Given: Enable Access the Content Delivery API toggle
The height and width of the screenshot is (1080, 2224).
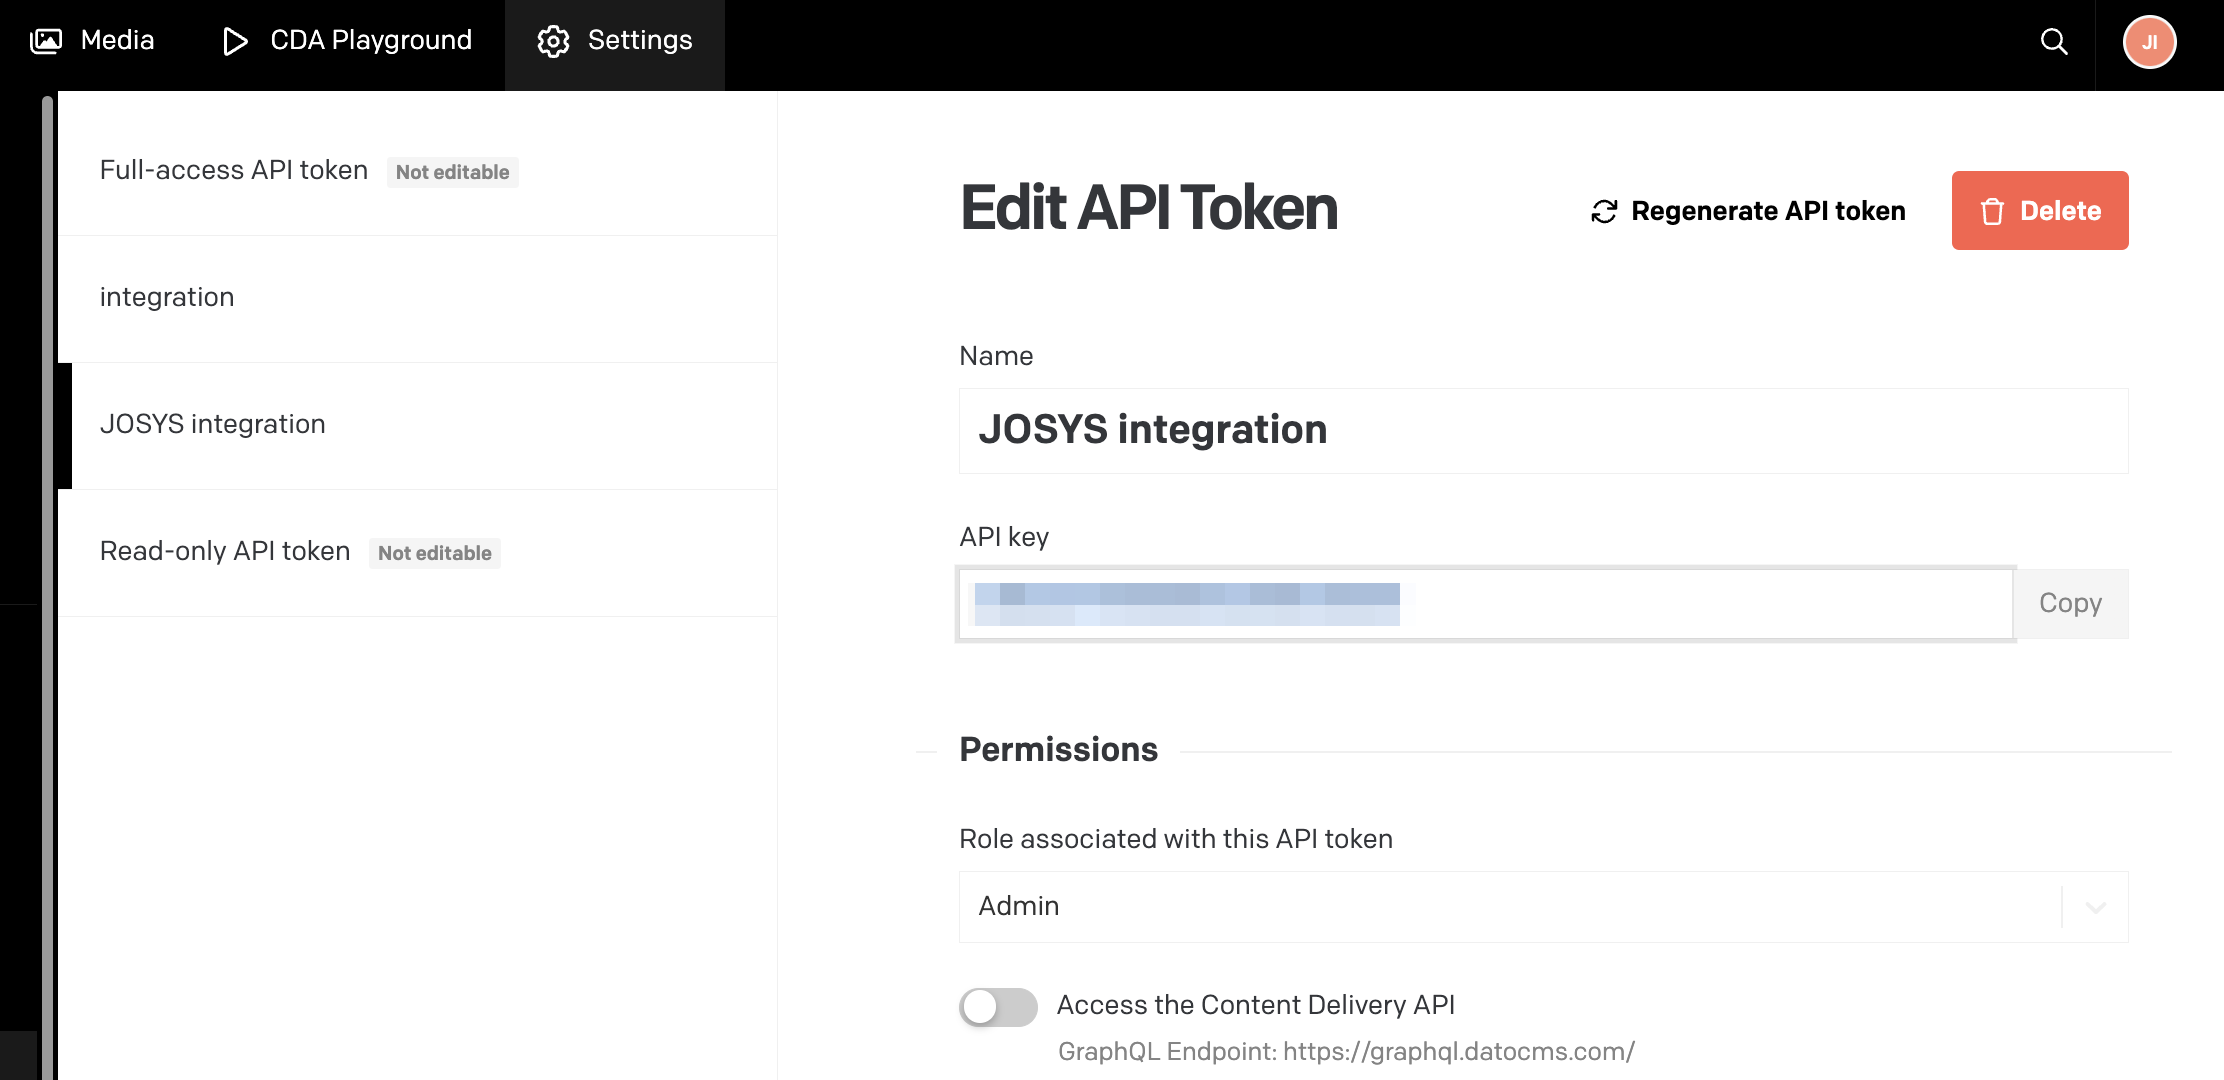Looking at the screenshot, I should point(997,1006).
